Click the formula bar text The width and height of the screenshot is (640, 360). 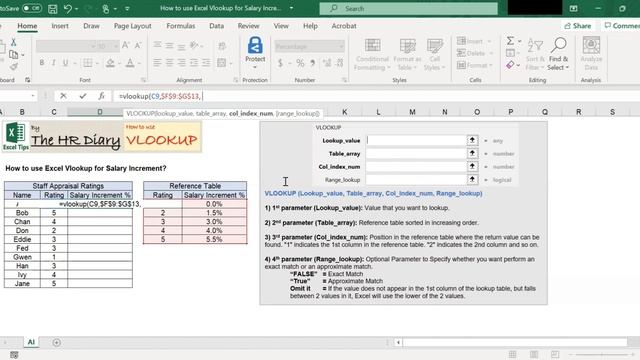(160, 96)
